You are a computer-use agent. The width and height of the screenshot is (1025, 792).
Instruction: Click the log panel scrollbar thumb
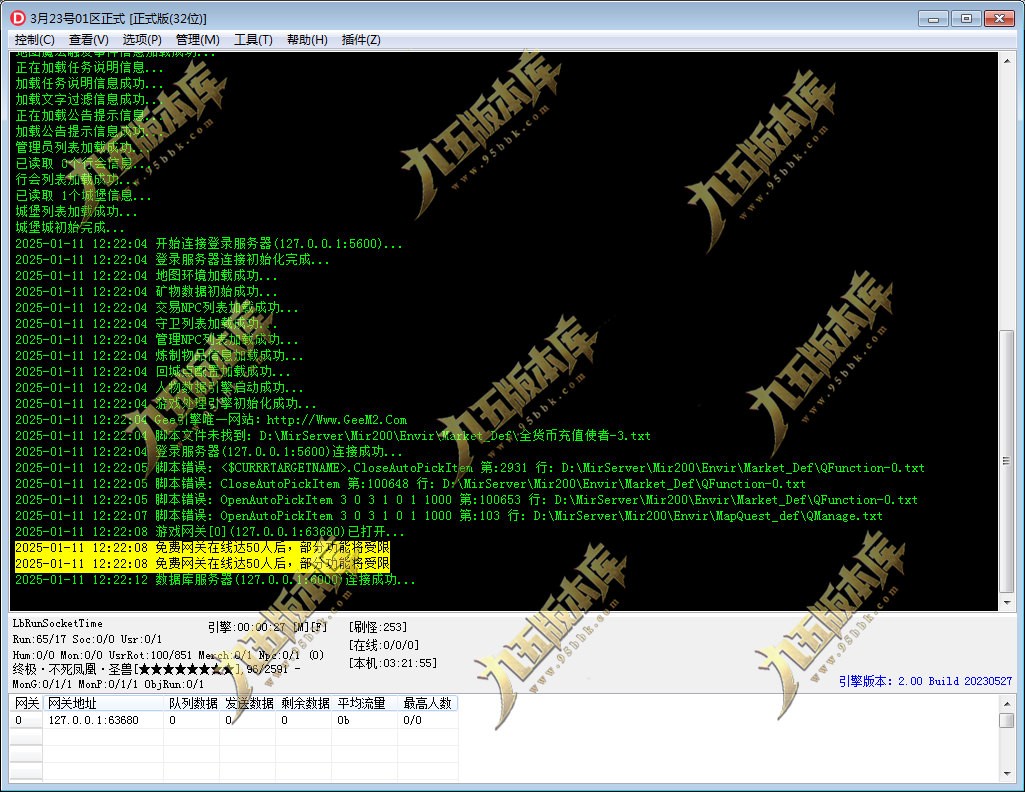click(x=1007, y=461)
